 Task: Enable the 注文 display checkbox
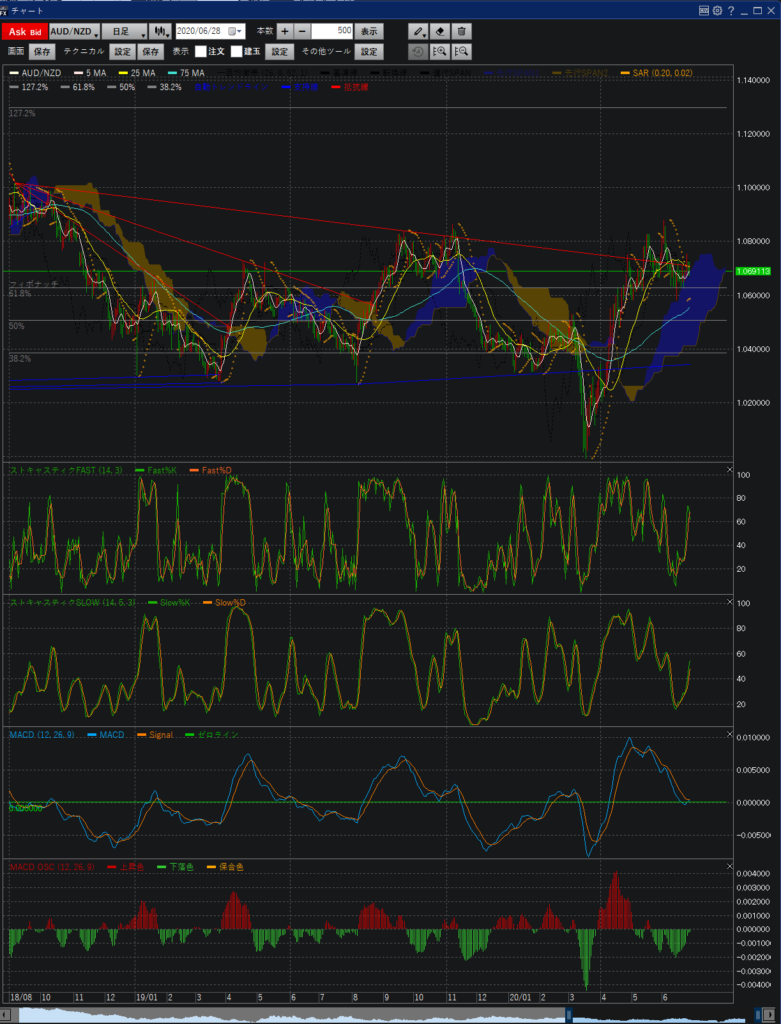pos(200,51)
